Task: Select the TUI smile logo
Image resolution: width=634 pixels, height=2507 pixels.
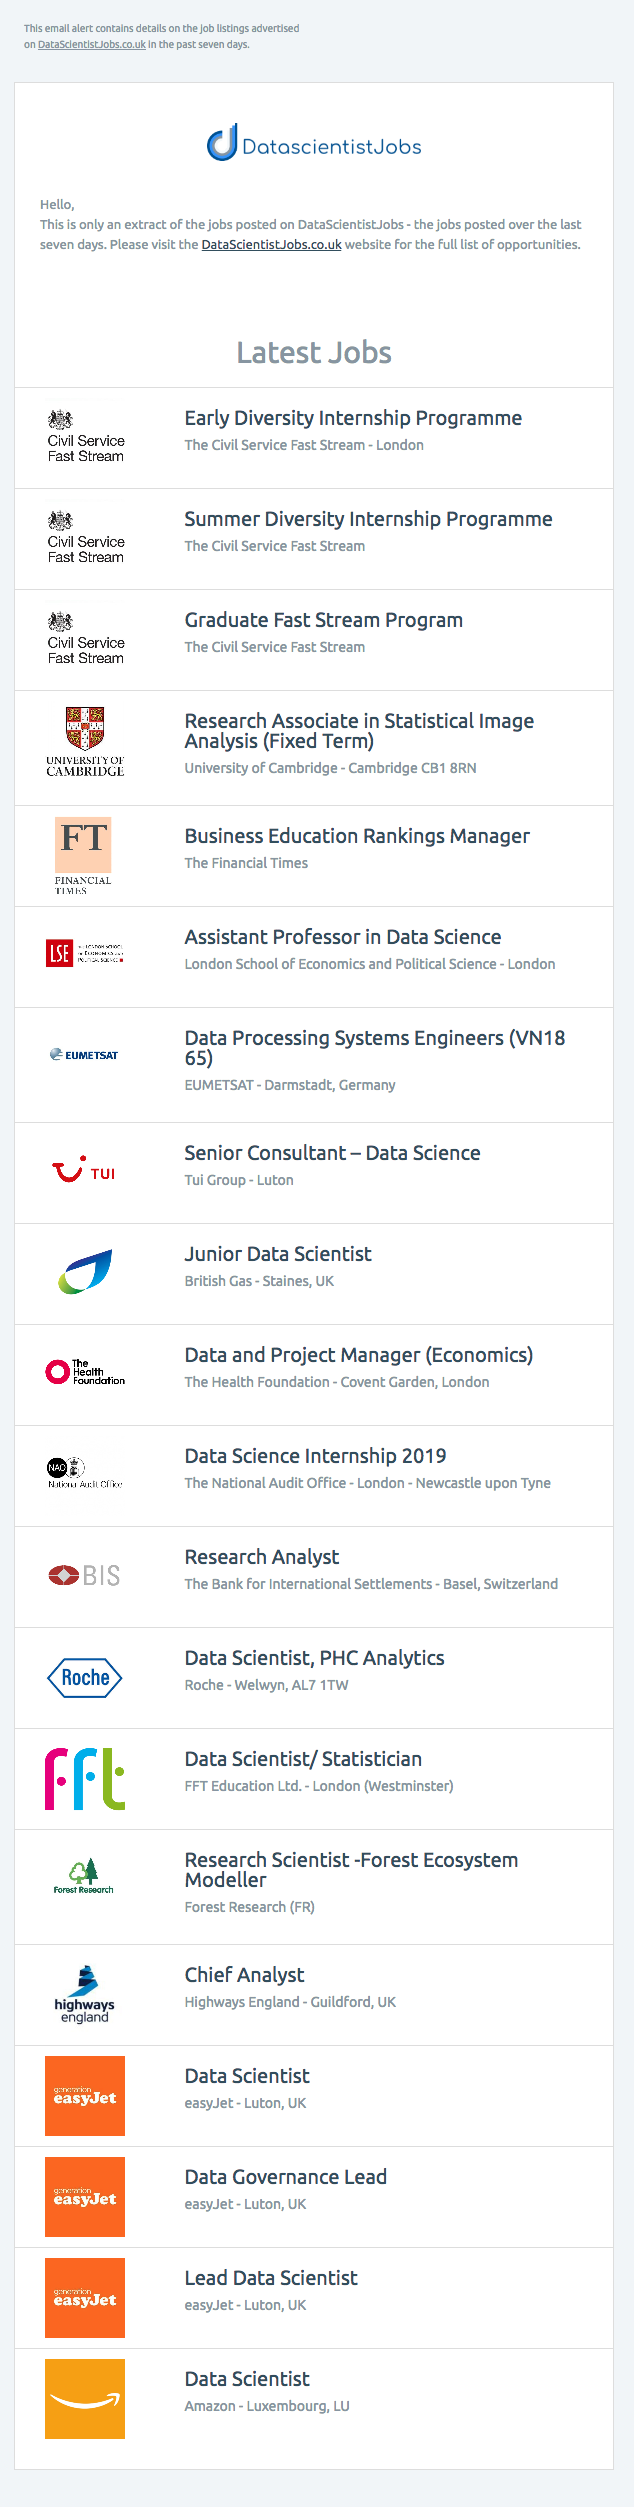Action: 85,1171
